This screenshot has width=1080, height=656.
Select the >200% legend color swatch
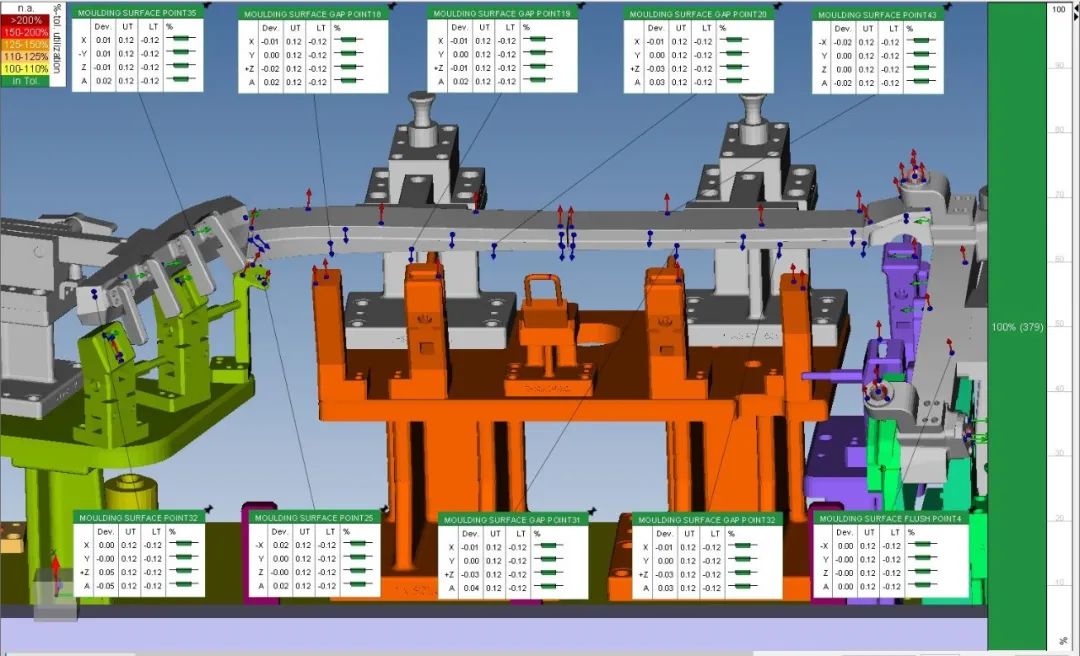point(25,21)
